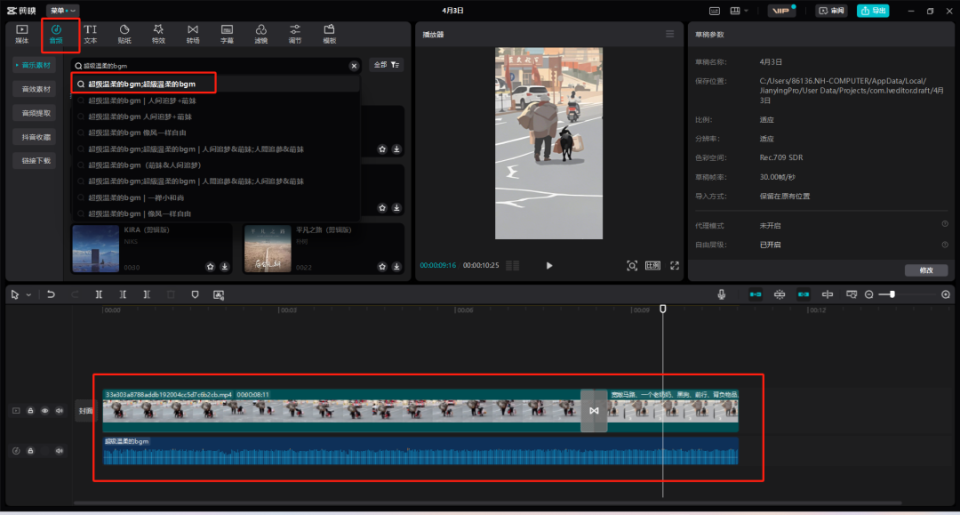This screenshot has width=960, height=515.
Task: Open the 特效 (Effects) panel tab
Action: point(158,35)
